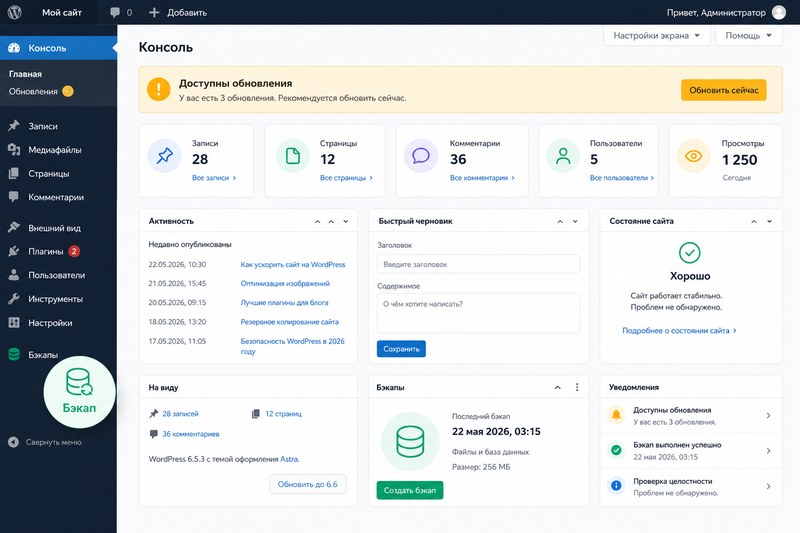Click the Медиафайлы media icon in sidebar
Image resolution: width=800 pixels, height=533 pixels.
(x=14, y=149)
